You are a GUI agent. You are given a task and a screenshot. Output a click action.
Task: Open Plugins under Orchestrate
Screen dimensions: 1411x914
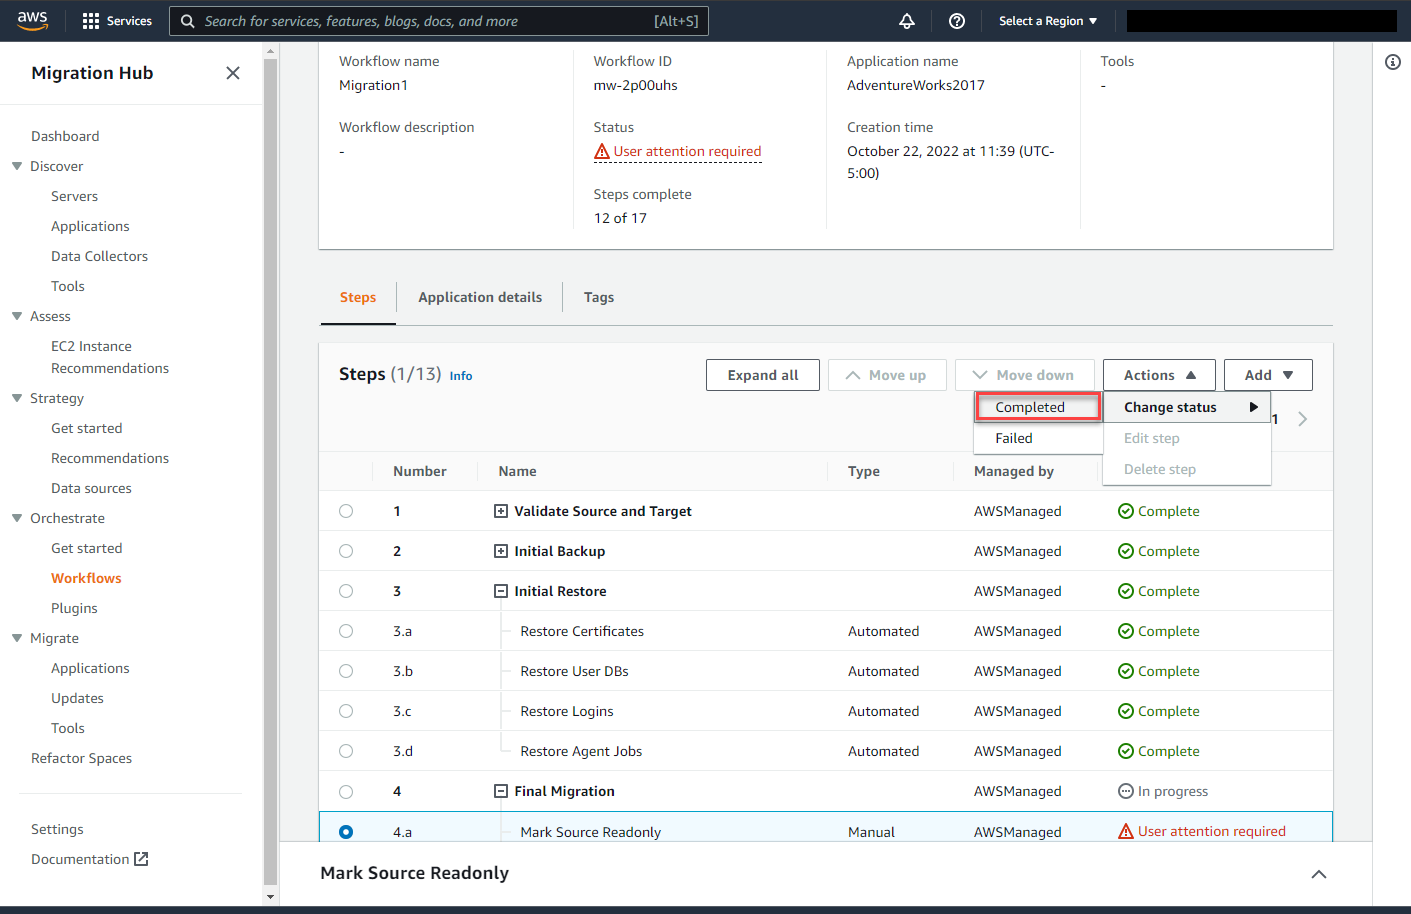74,608
